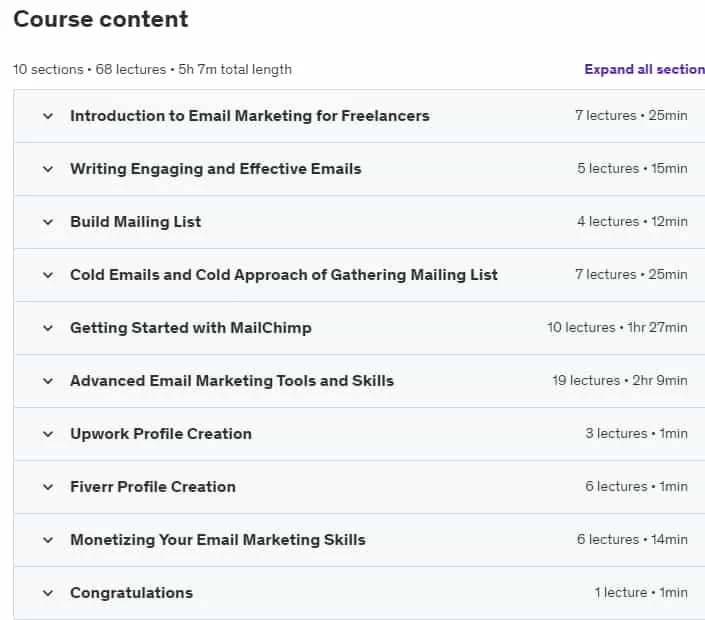Image resolution: width=705 pixels, height=620 pixels.
Task: Click the Upwork Profile Creation section title
Action: [x=161, y=434]
